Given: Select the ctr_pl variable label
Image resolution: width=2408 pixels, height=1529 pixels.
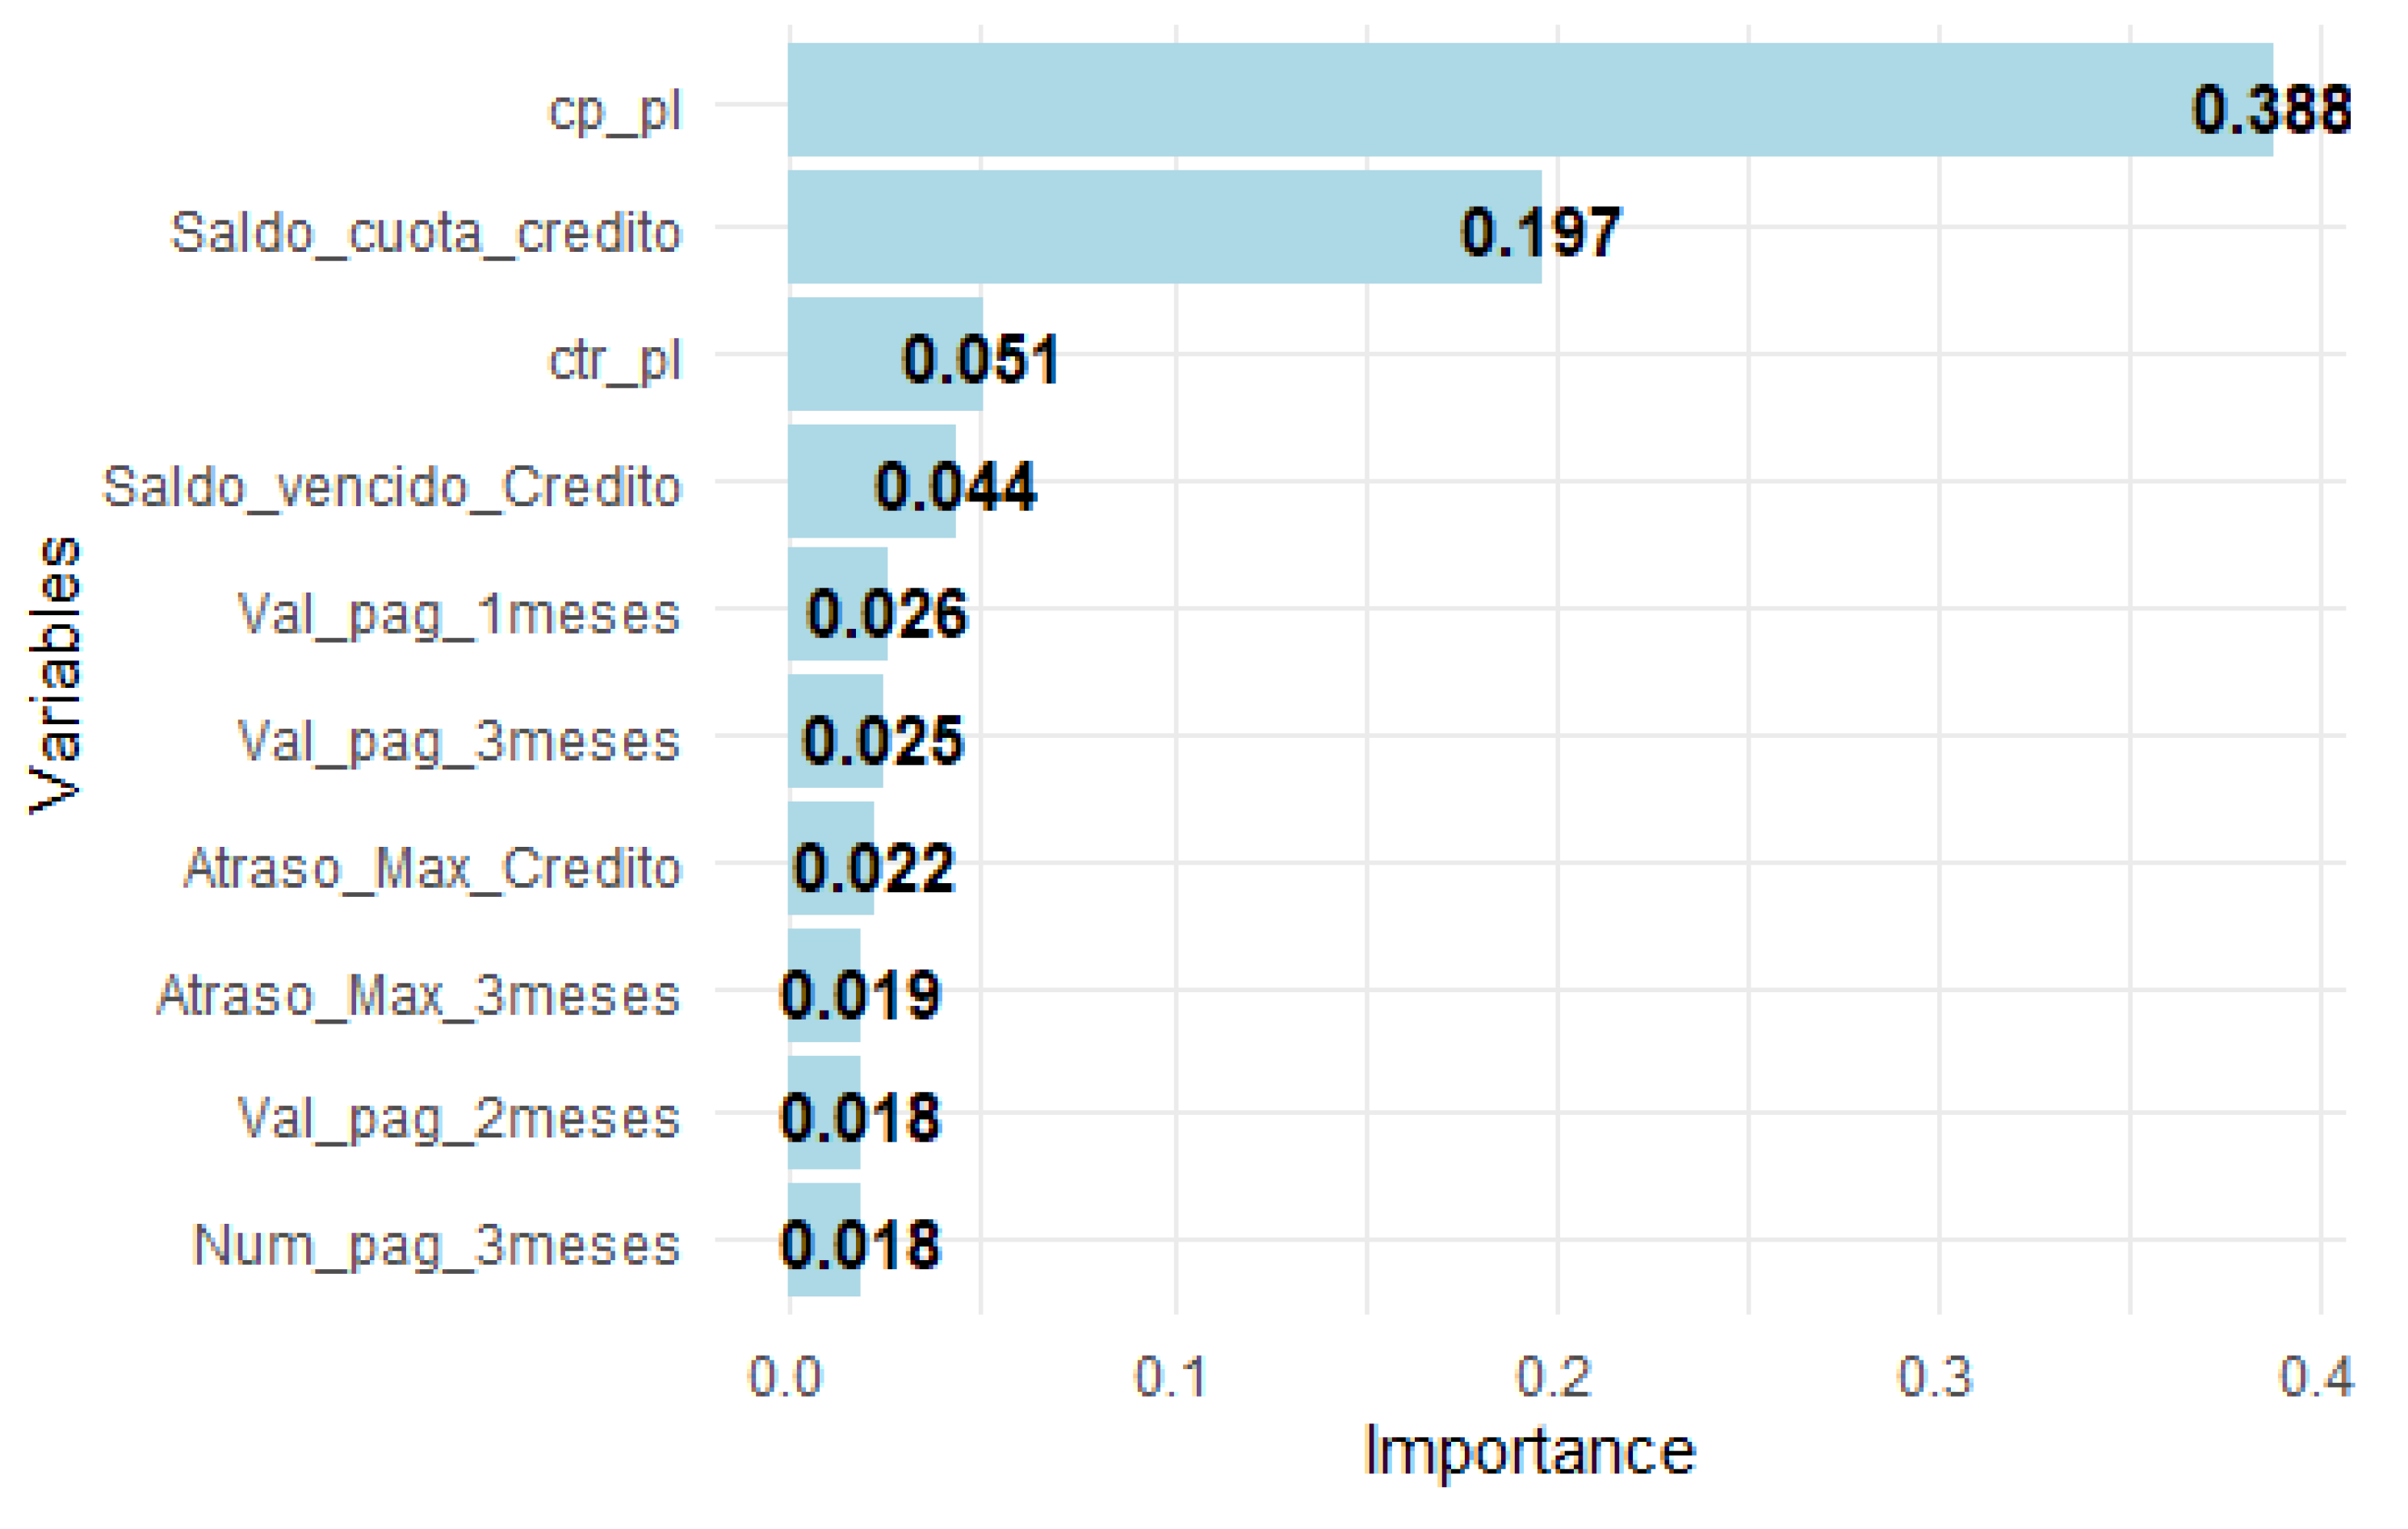Looking at the screenshot, I should [615, 360].
